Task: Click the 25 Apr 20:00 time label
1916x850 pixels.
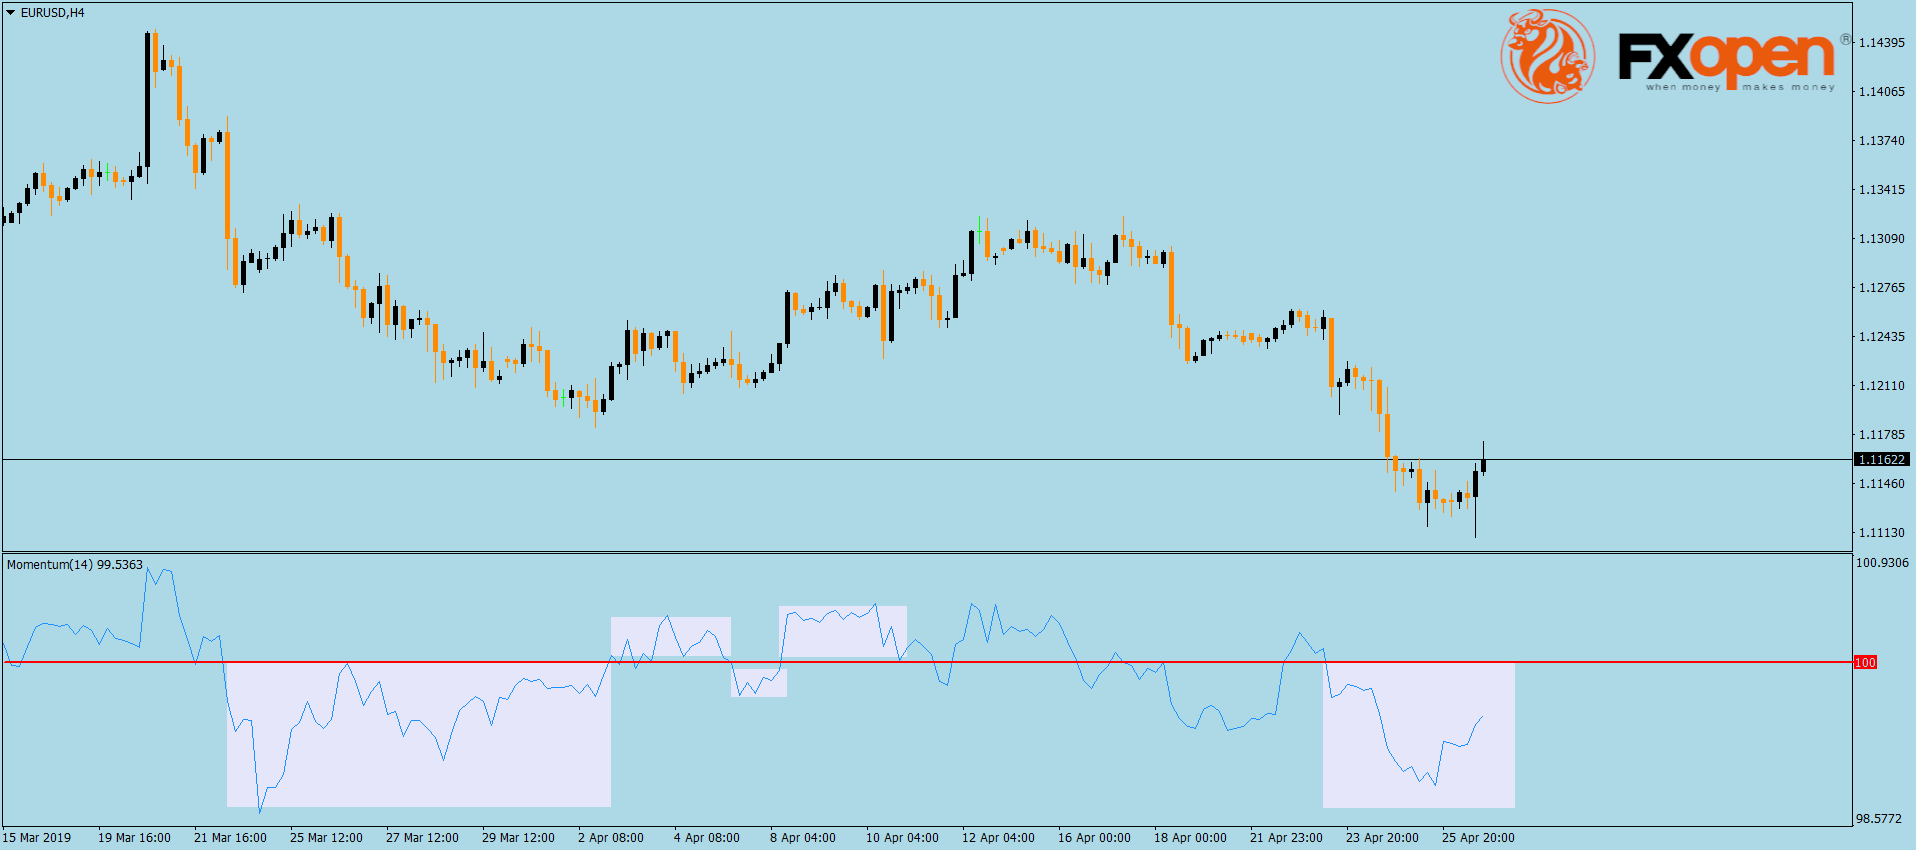Action: coord(1478,838)
